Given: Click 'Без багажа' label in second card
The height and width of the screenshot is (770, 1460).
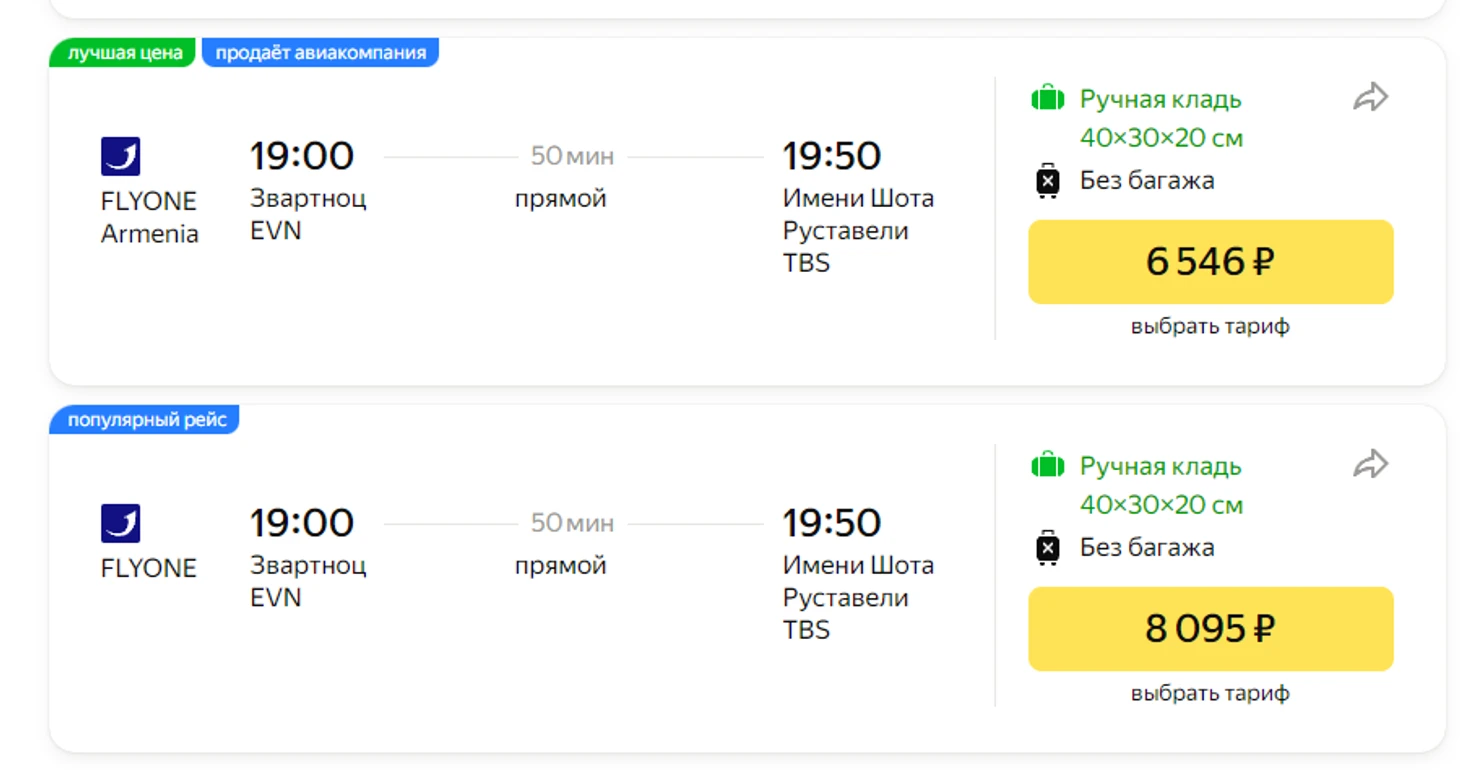Looking at the screenshot, I should click(x=1147, y=548).
